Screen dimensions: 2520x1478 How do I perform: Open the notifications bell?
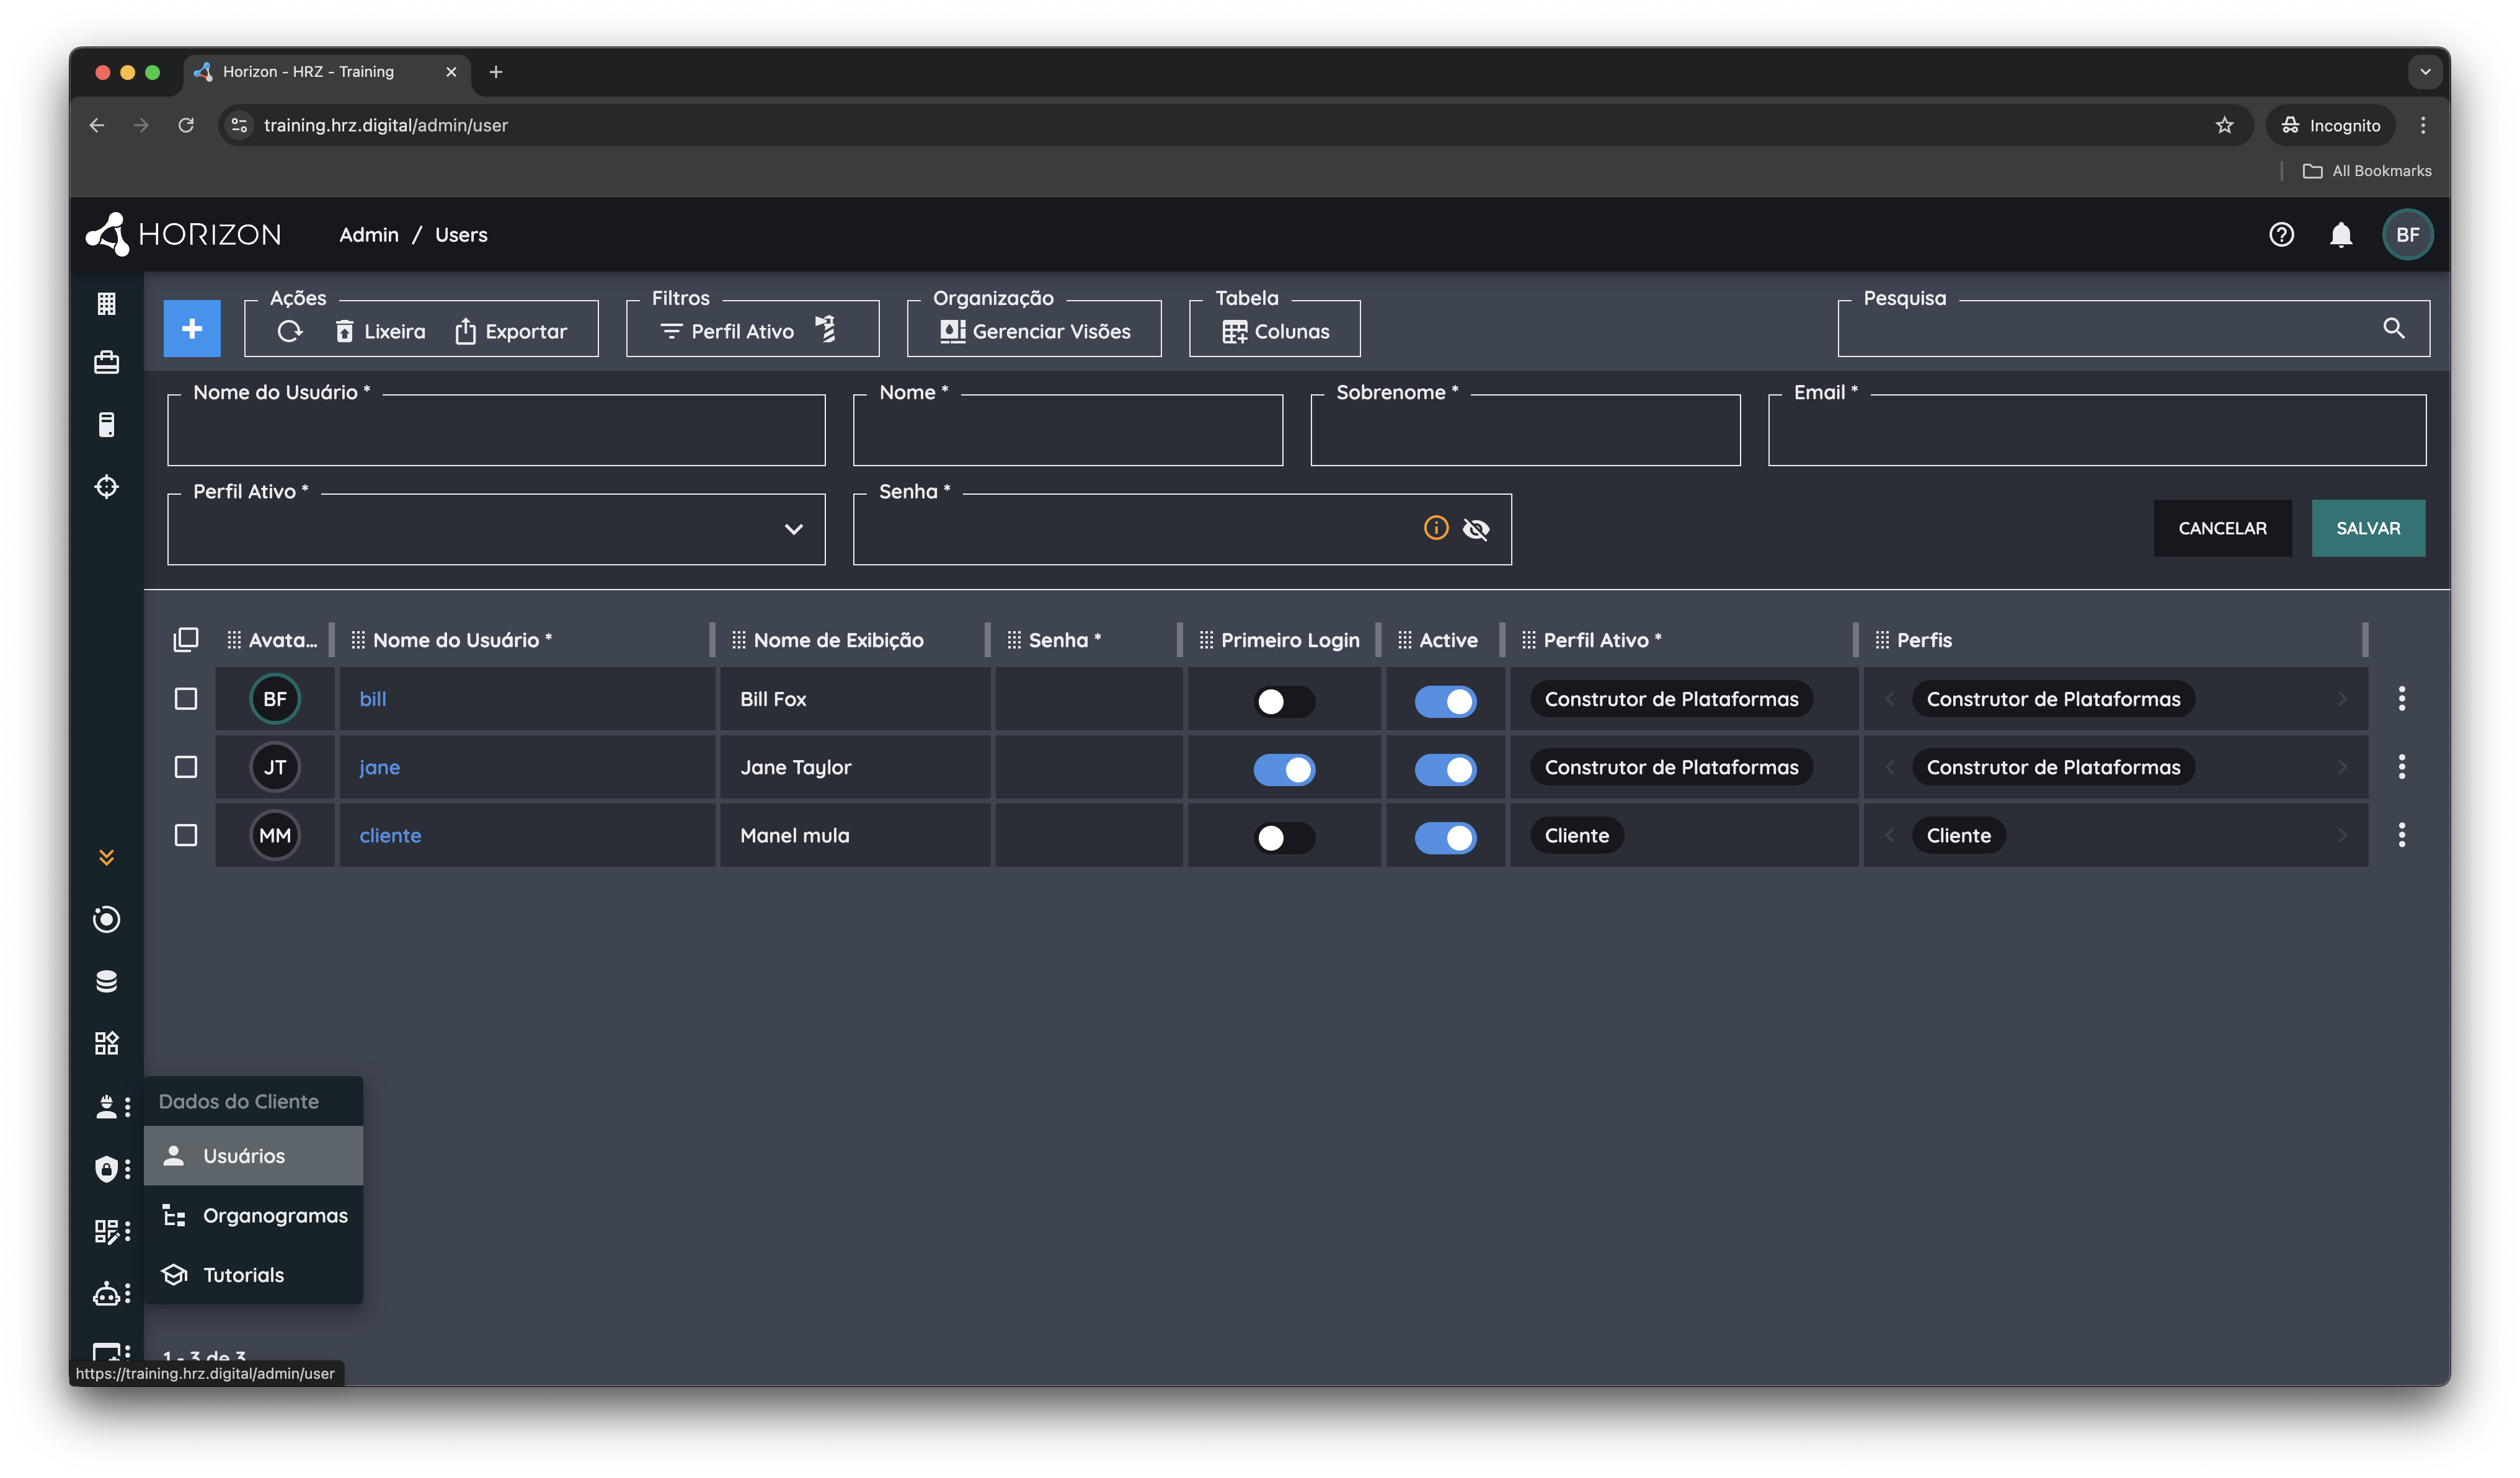(x=2341, y=235)
